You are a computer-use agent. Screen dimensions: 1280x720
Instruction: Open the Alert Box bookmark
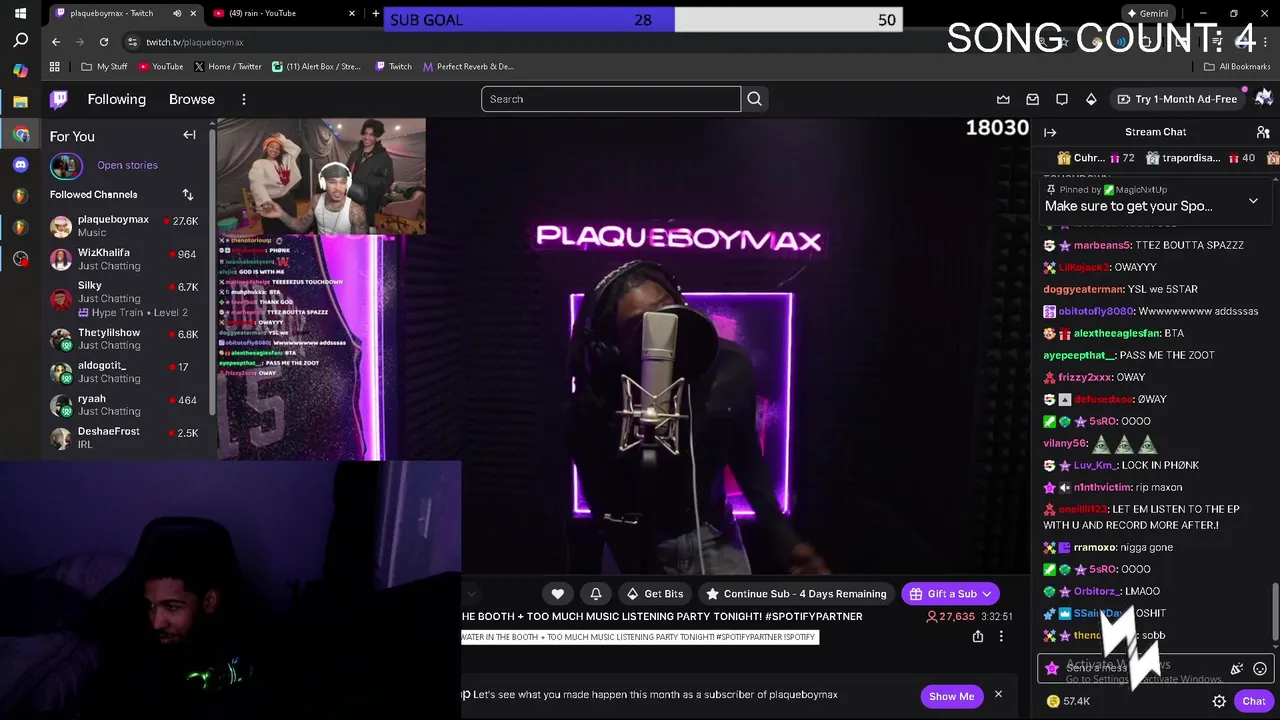[317, 67]
